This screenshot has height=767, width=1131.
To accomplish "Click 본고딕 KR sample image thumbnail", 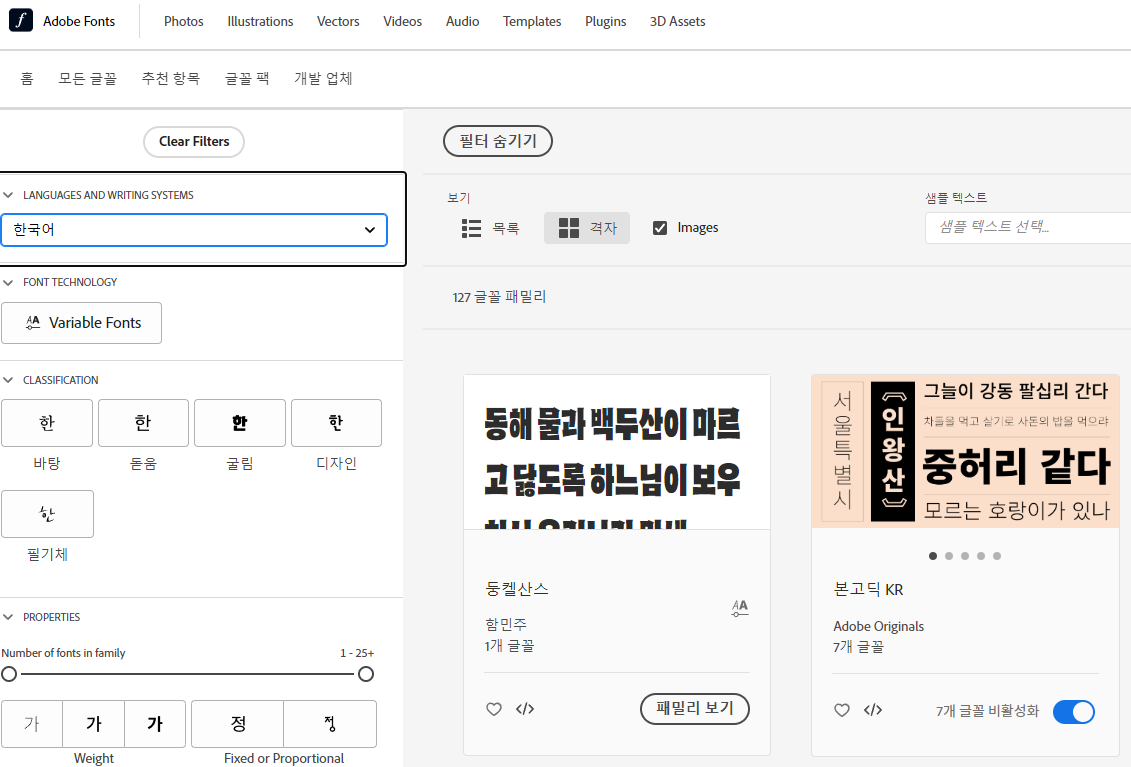I will coord(965,452).
